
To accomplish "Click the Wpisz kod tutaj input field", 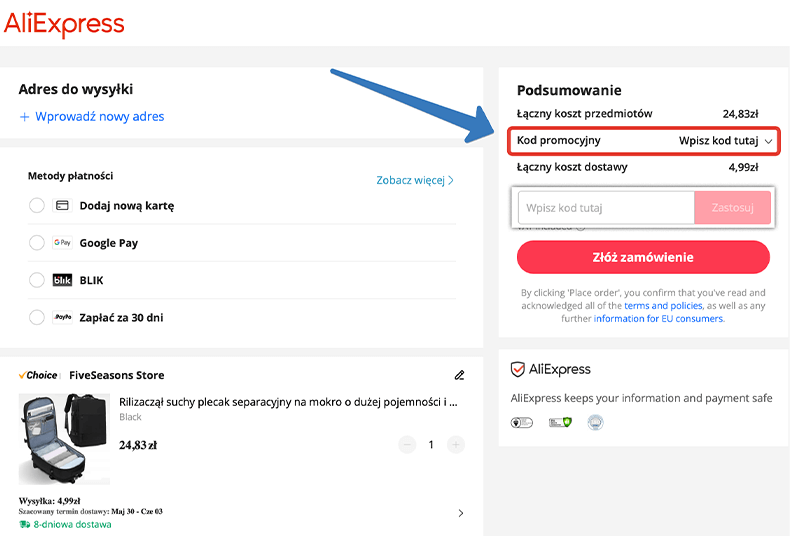I will click(x=606, y=208).
